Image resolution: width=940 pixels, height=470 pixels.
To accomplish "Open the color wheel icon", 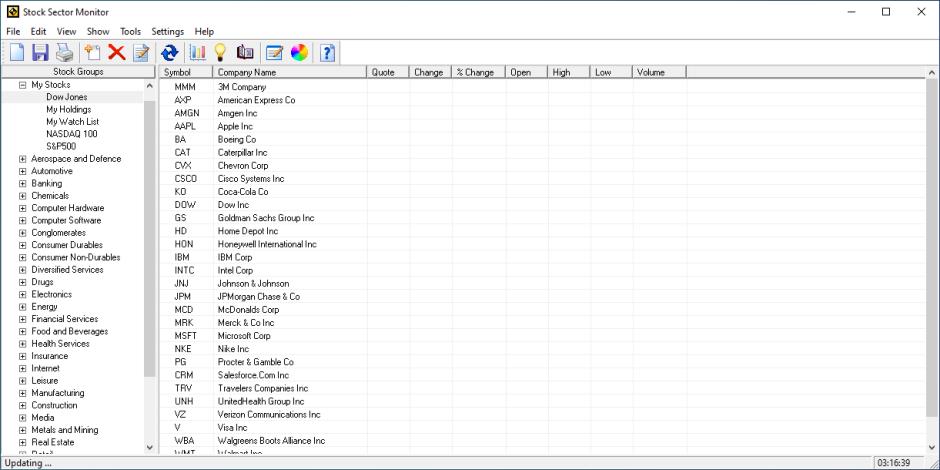I will pos(299,53).
